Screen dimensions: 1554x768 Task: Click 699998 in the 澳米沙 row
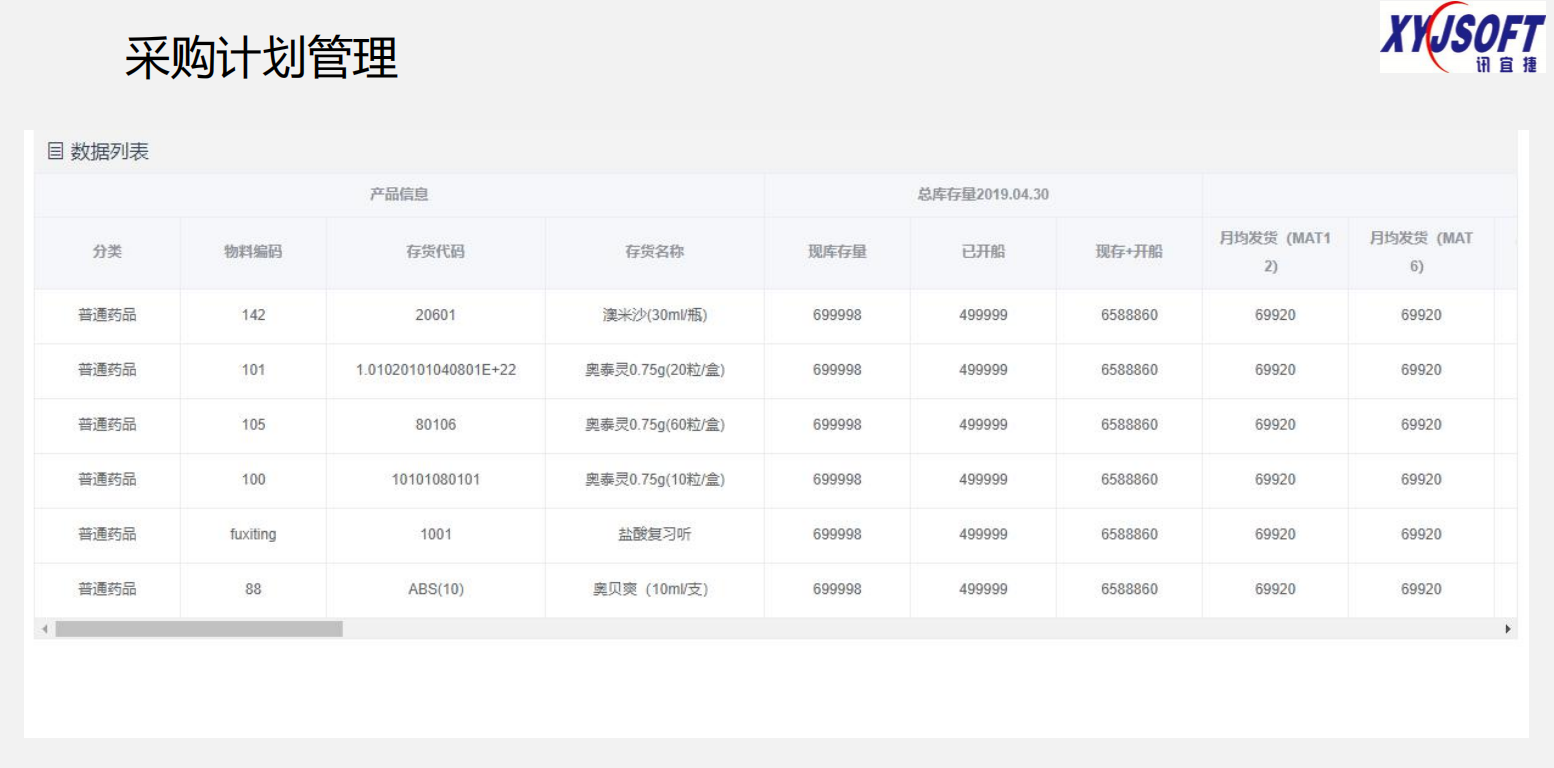[837, 315]
